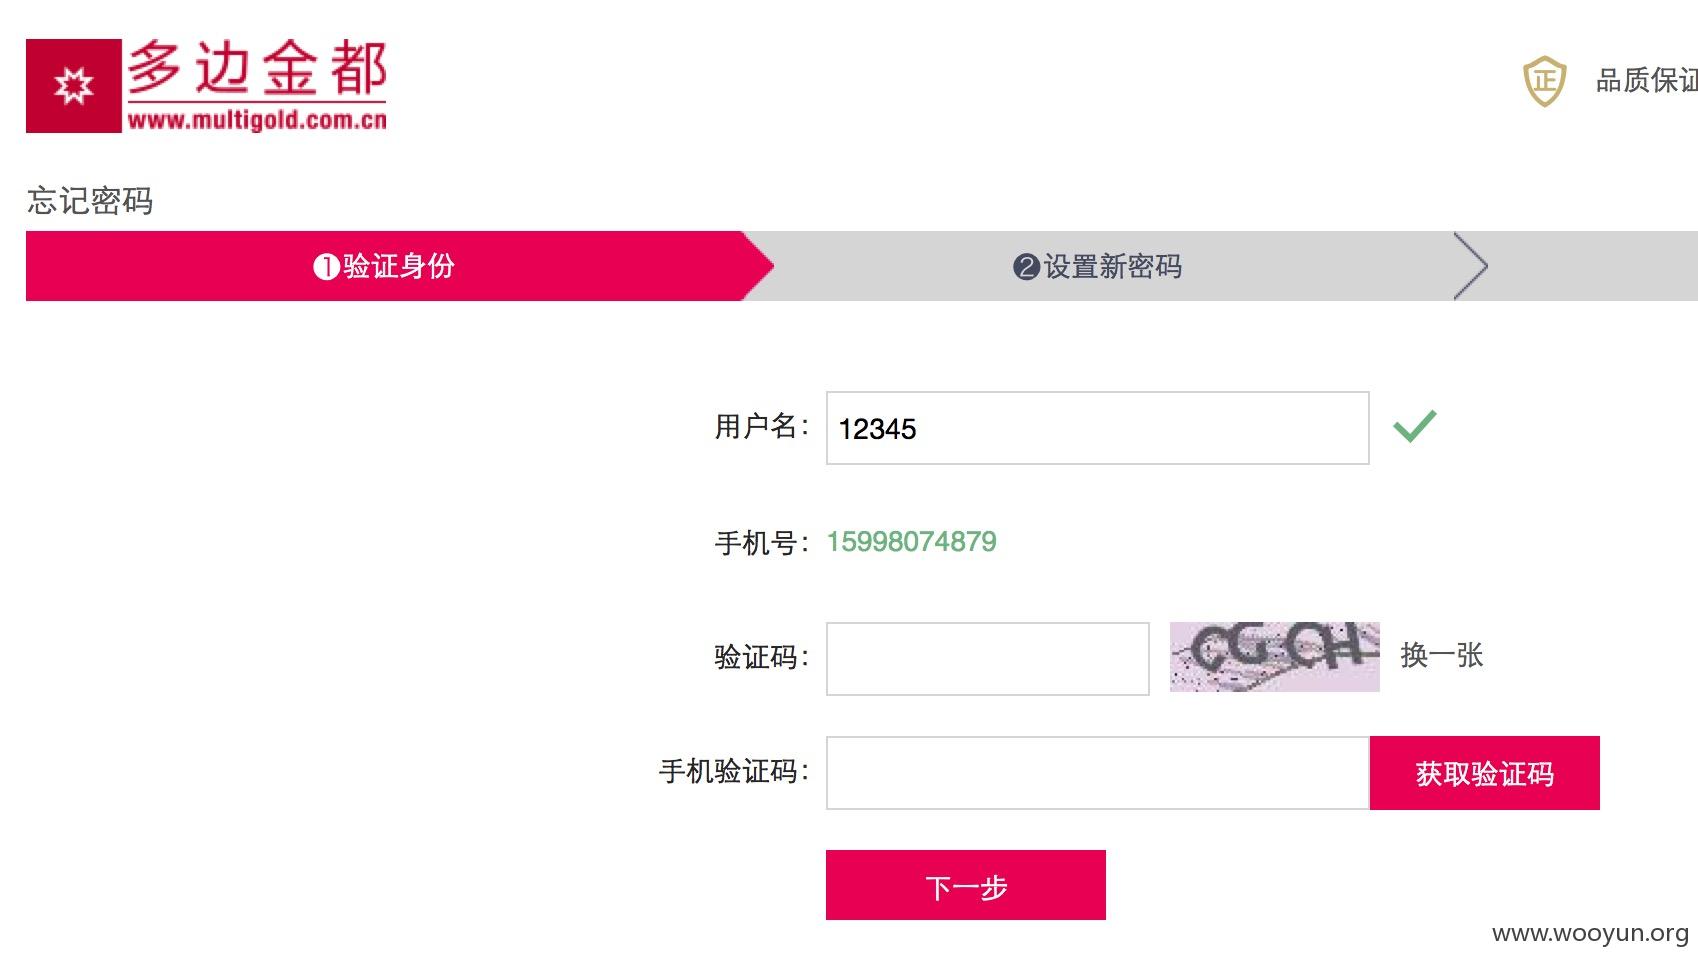
Task: Click the chevron arrow after step two
Action: click(1470, 266)
